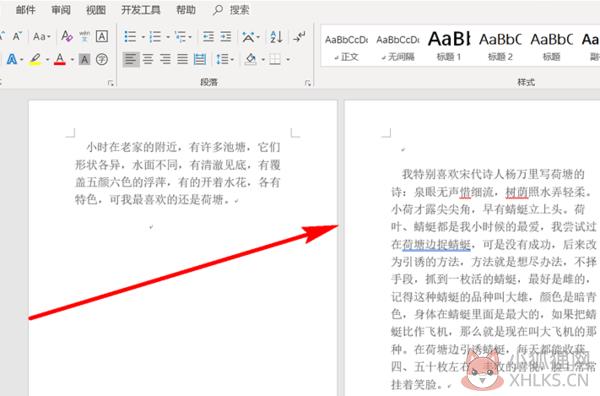This screenshot has height=396, width=600.
Task: Open the 帮助 ribbon tab
Action: 186,10
